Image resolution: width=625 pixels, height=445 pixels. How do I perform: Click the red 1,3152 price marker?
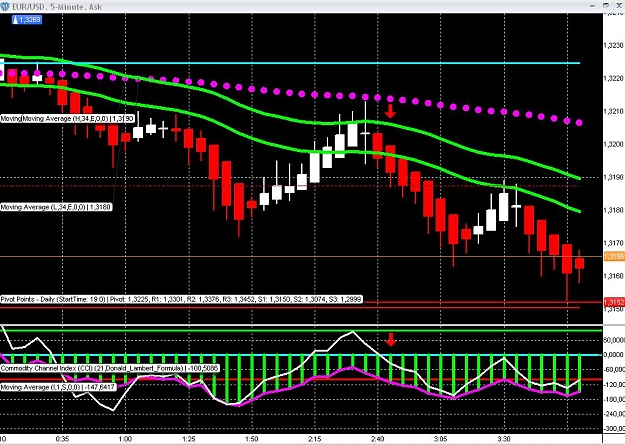point(614,303)
